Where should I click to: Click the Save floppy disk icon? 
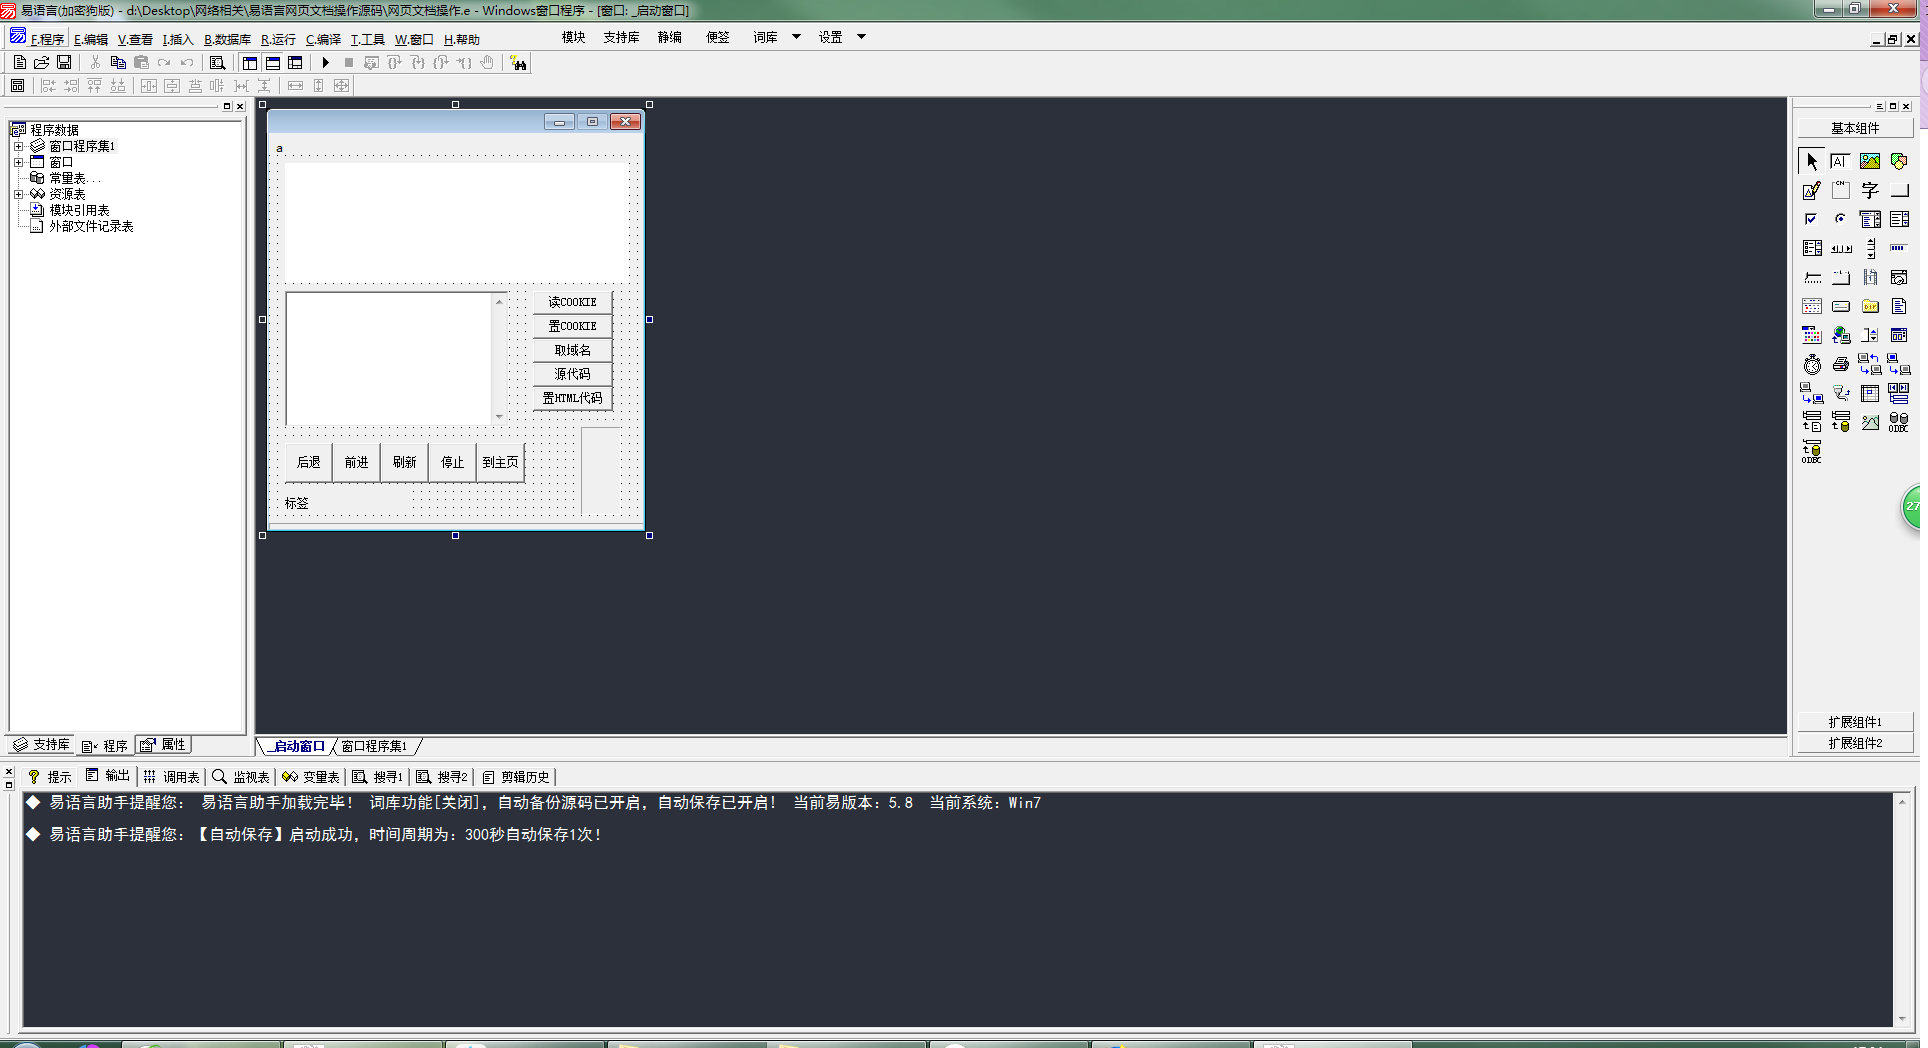64,63
